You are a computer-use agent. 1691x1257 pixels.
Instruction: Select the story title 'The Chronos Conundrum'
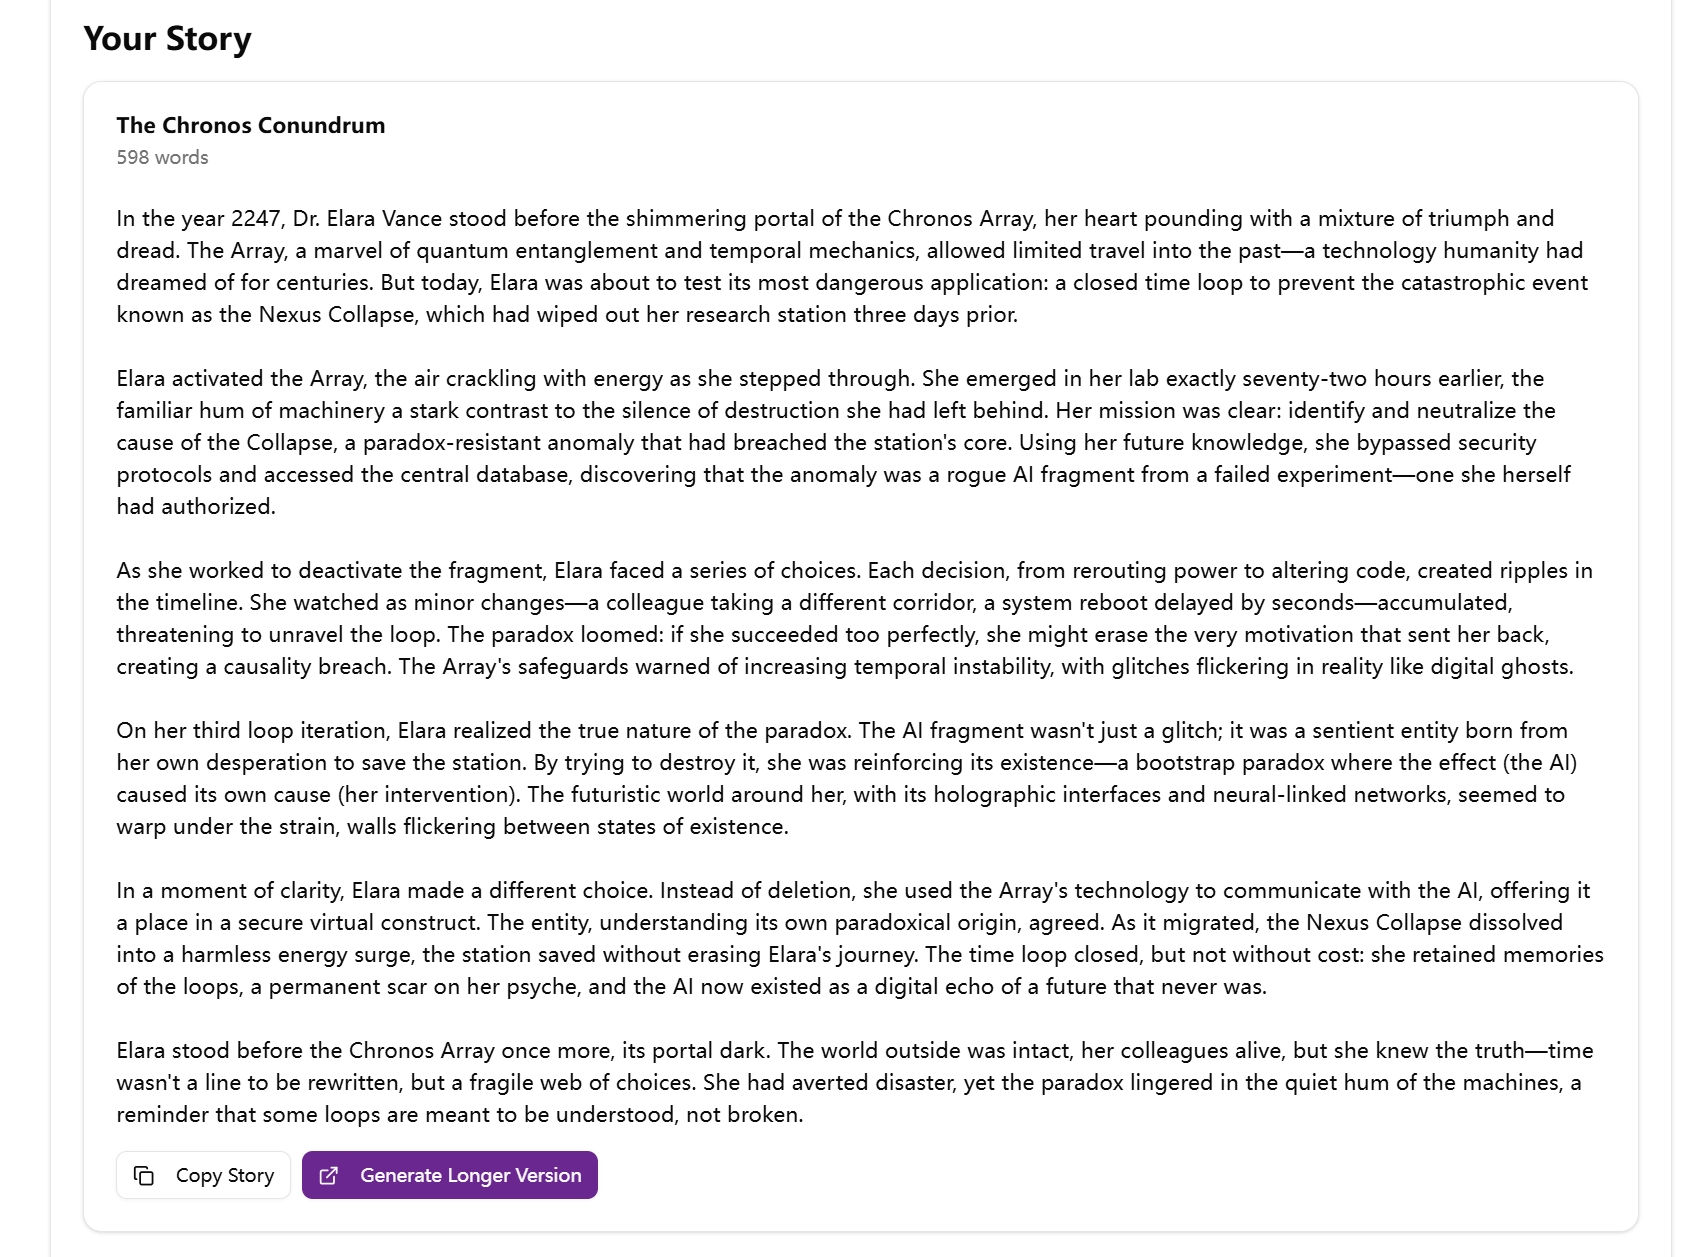(249, 126)
